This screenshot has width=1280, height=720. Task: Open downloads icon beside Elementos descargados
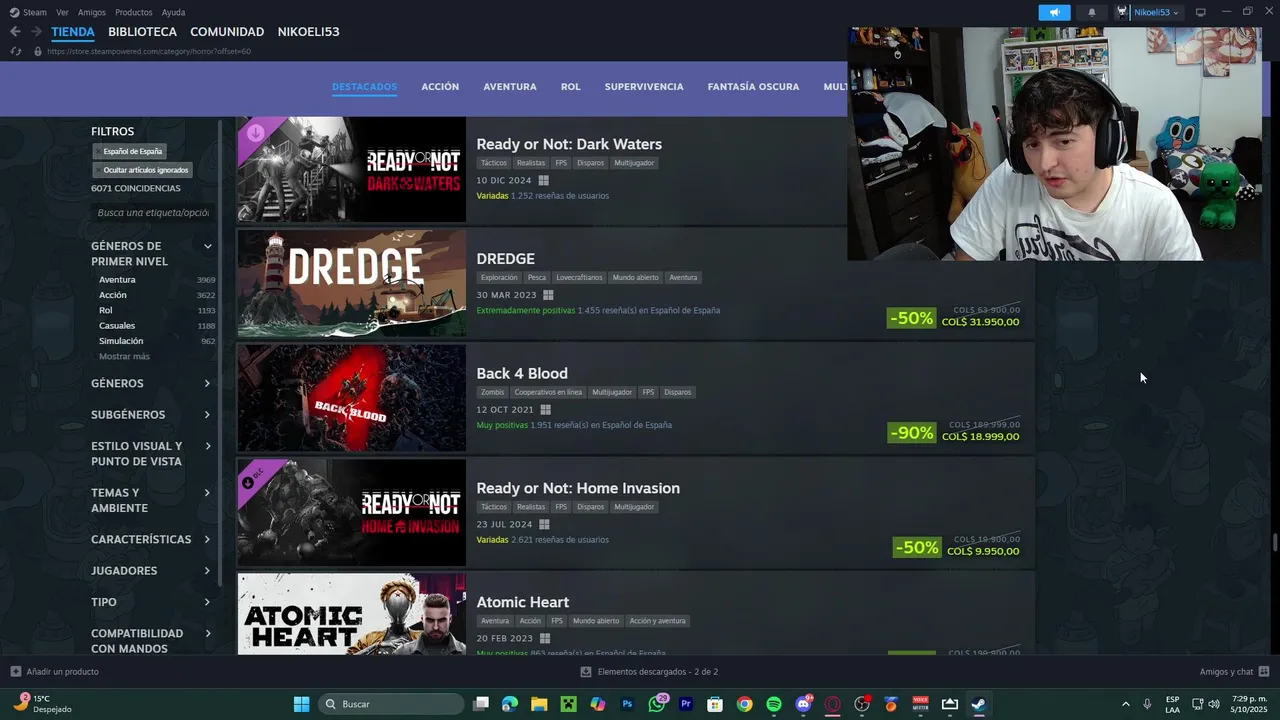tap(586, 672)
